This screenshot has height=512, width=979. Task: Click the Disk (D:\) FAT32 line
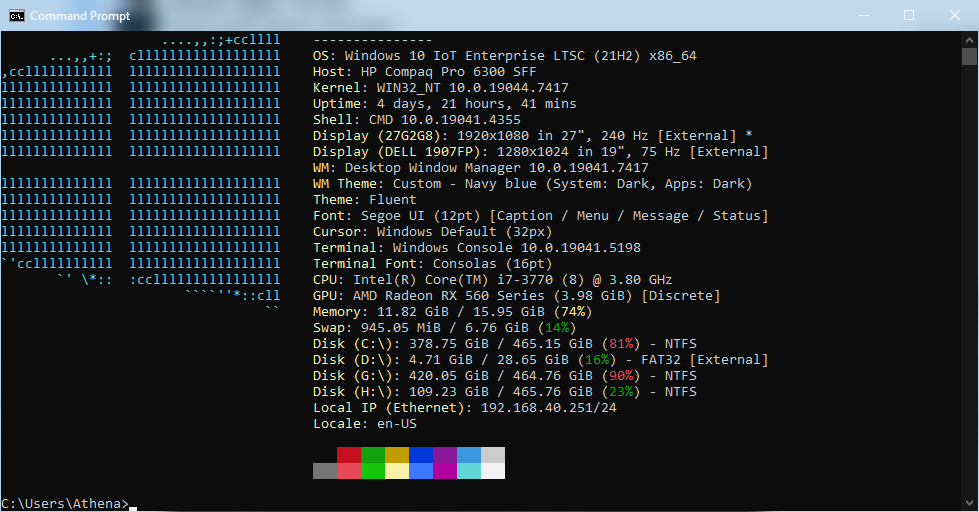541,360
